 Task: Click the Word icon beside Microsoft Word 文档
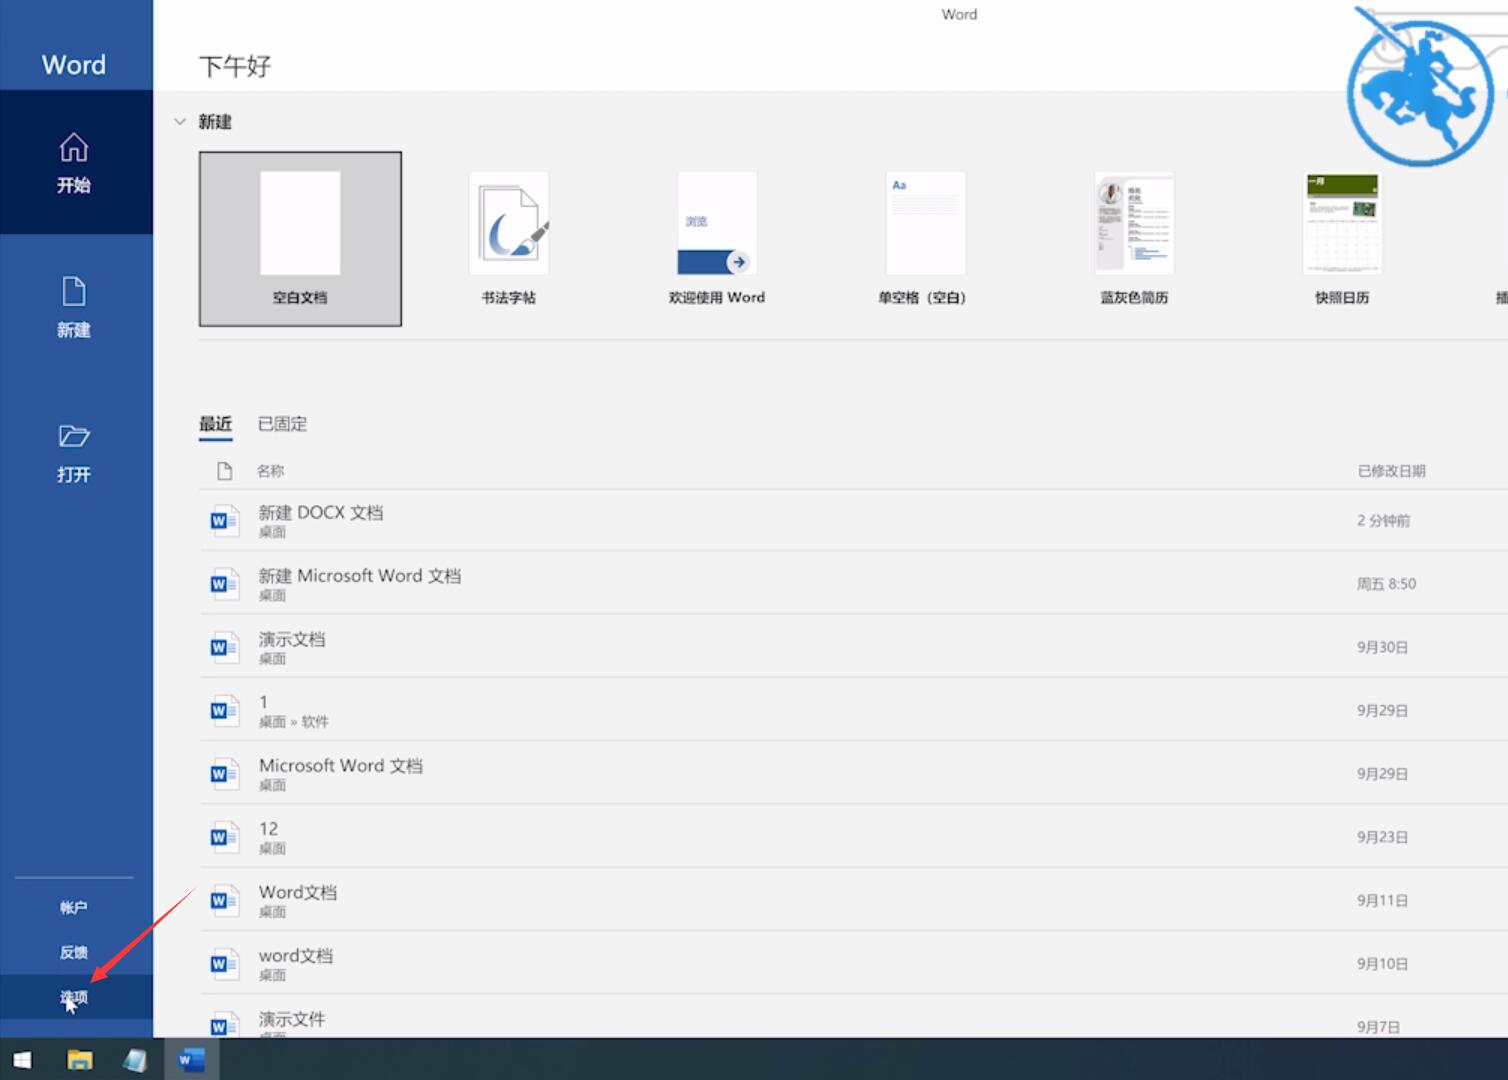[223, 774]
